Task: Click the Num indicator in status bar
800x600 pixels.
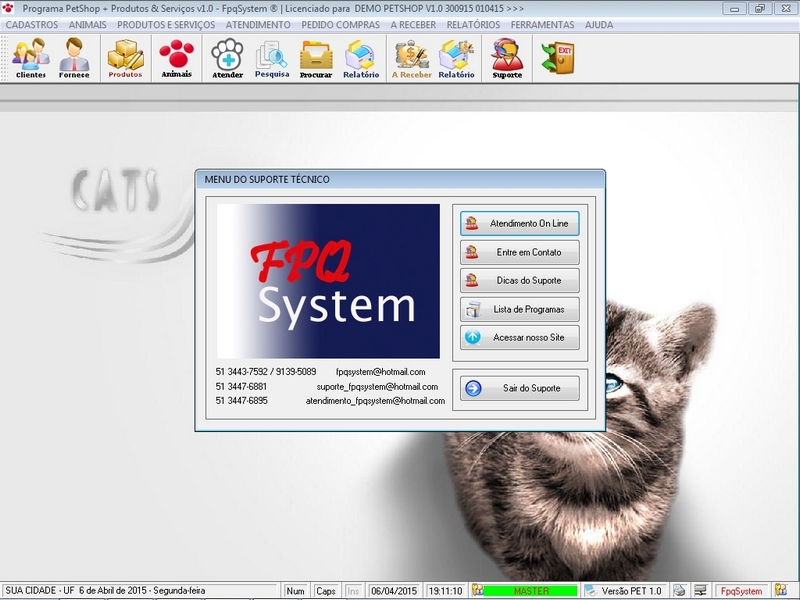Action: pos(295,591)
